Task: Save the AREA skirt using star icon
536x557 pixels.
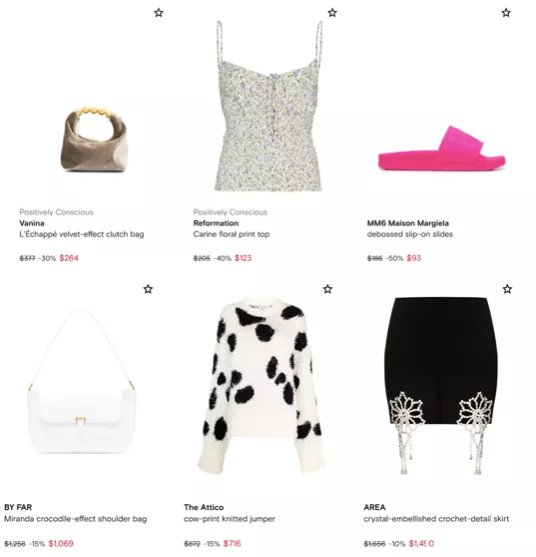Action: click(x=508, y=289)
